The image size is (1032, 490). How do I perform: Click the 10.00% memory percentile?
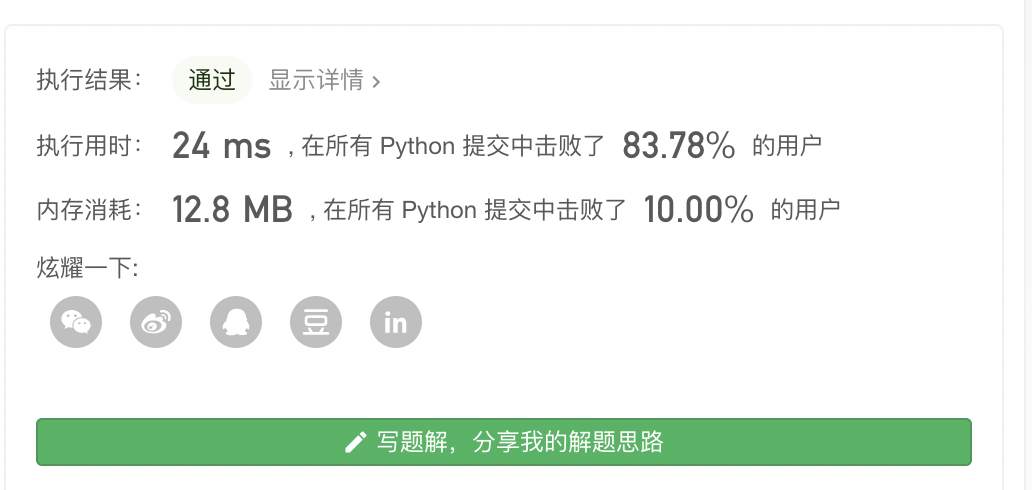pos(698,210)
